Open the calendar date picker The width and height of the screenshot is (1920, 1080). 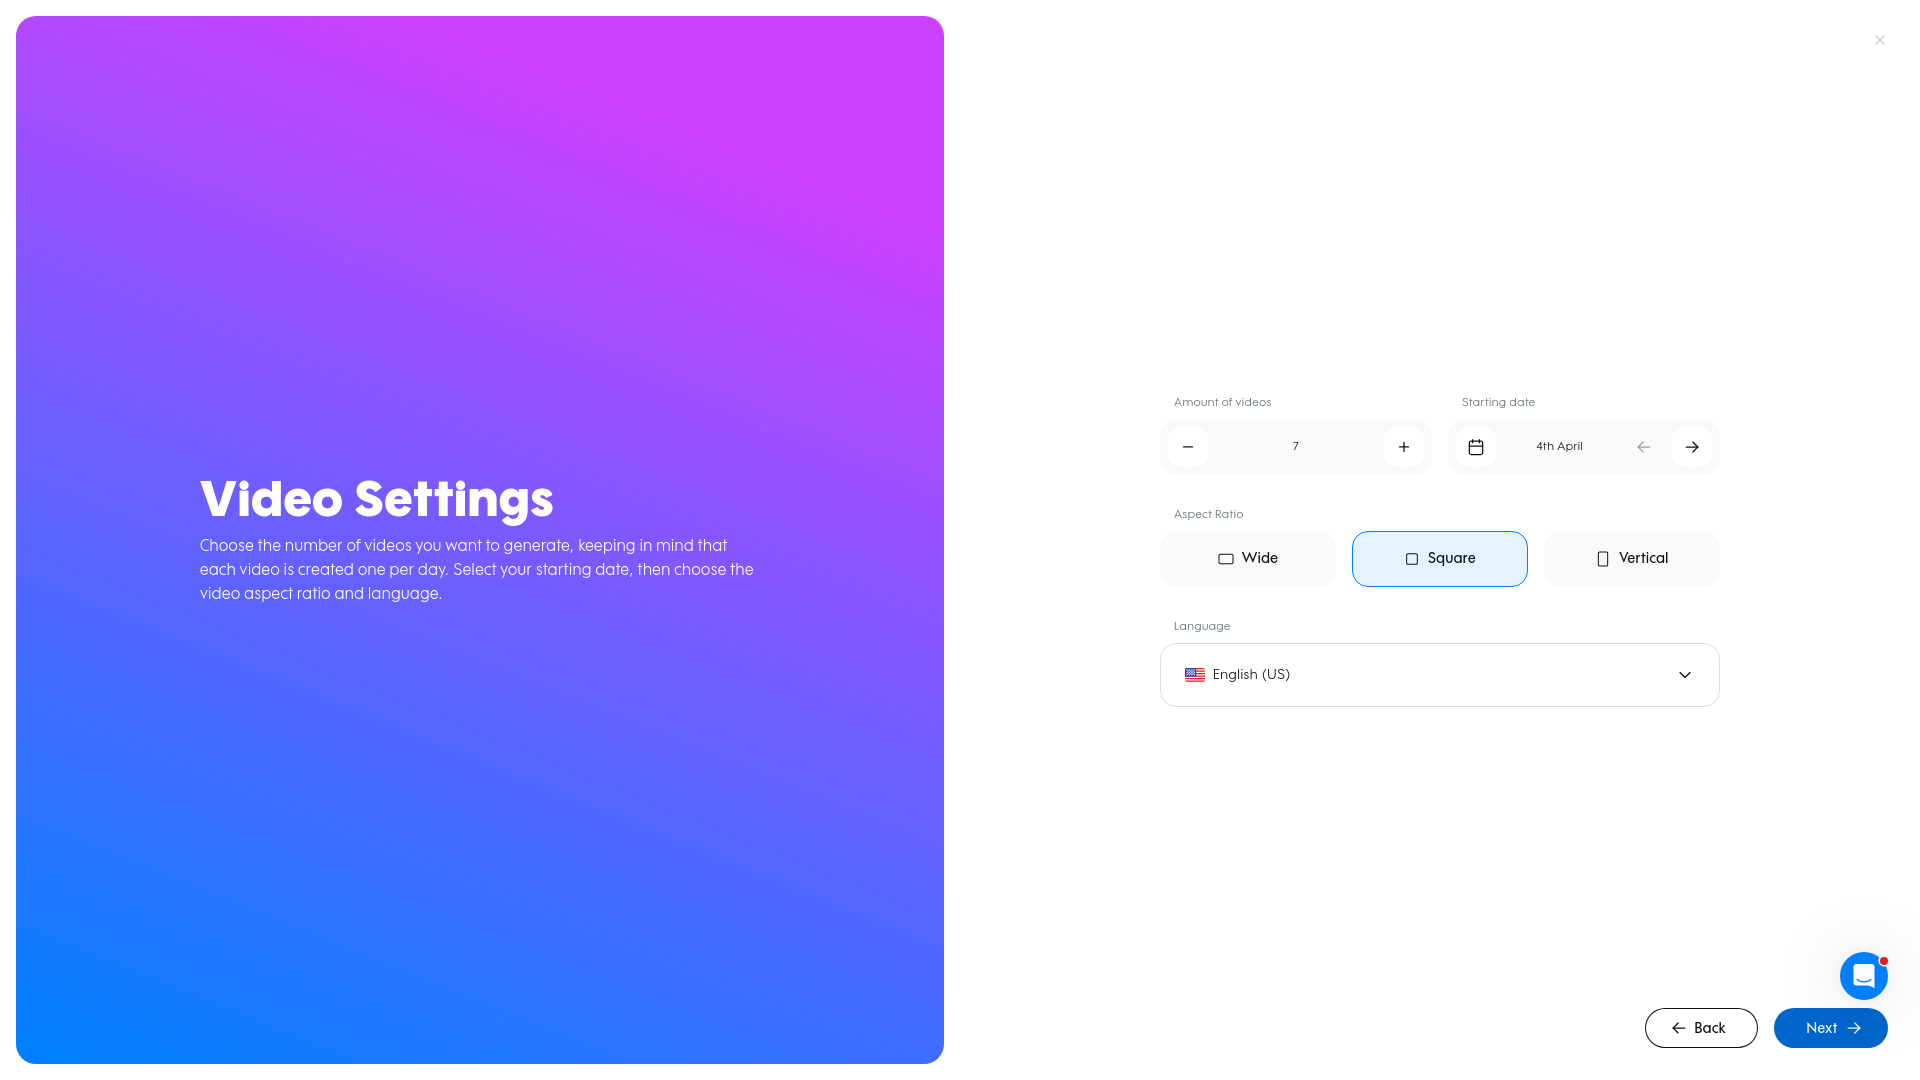click(1475, 447)
